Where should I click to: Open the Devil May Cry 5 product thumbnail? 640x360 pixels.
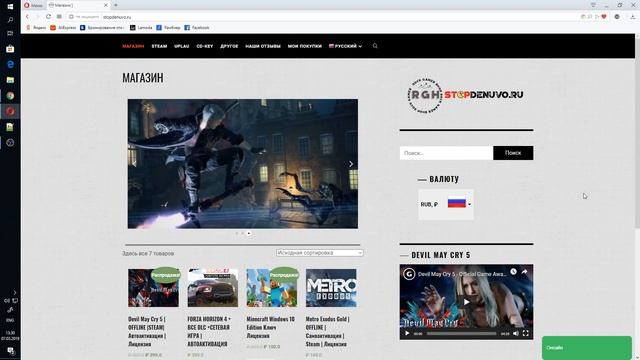[x=153, y=288]
